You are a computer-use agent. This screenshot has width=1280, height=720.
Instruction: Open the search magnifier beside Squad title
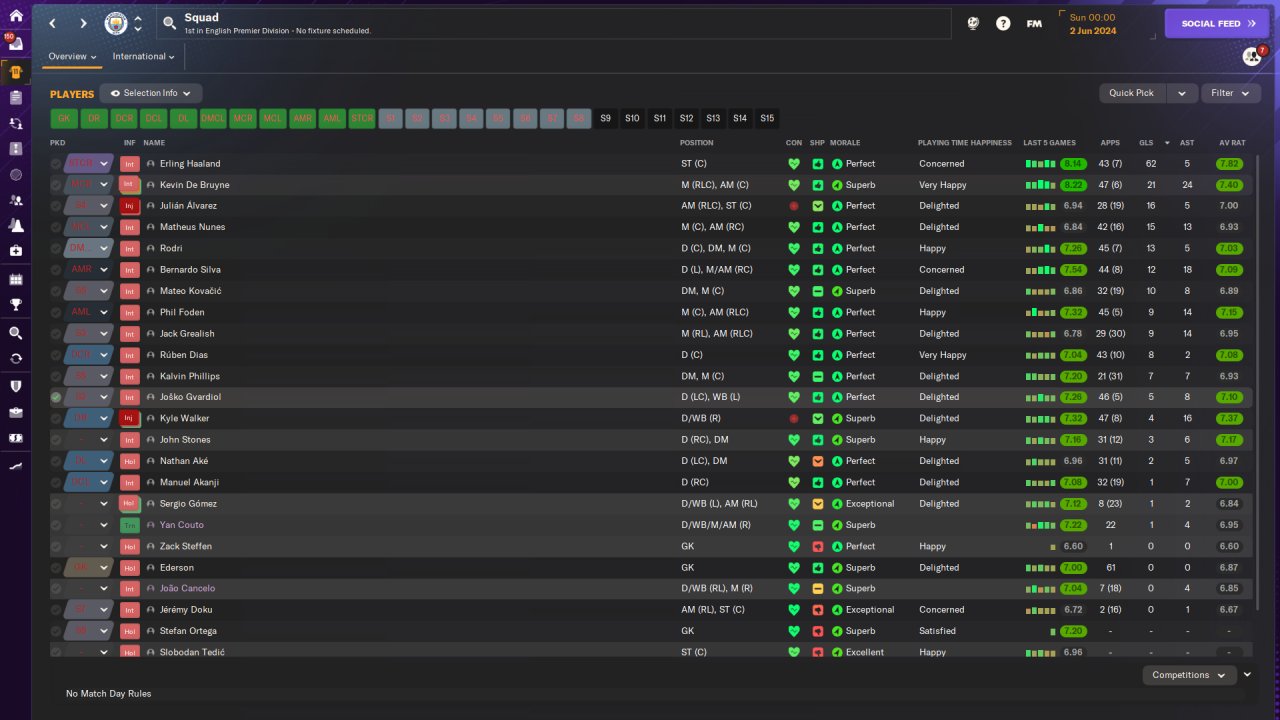point(169,23)
